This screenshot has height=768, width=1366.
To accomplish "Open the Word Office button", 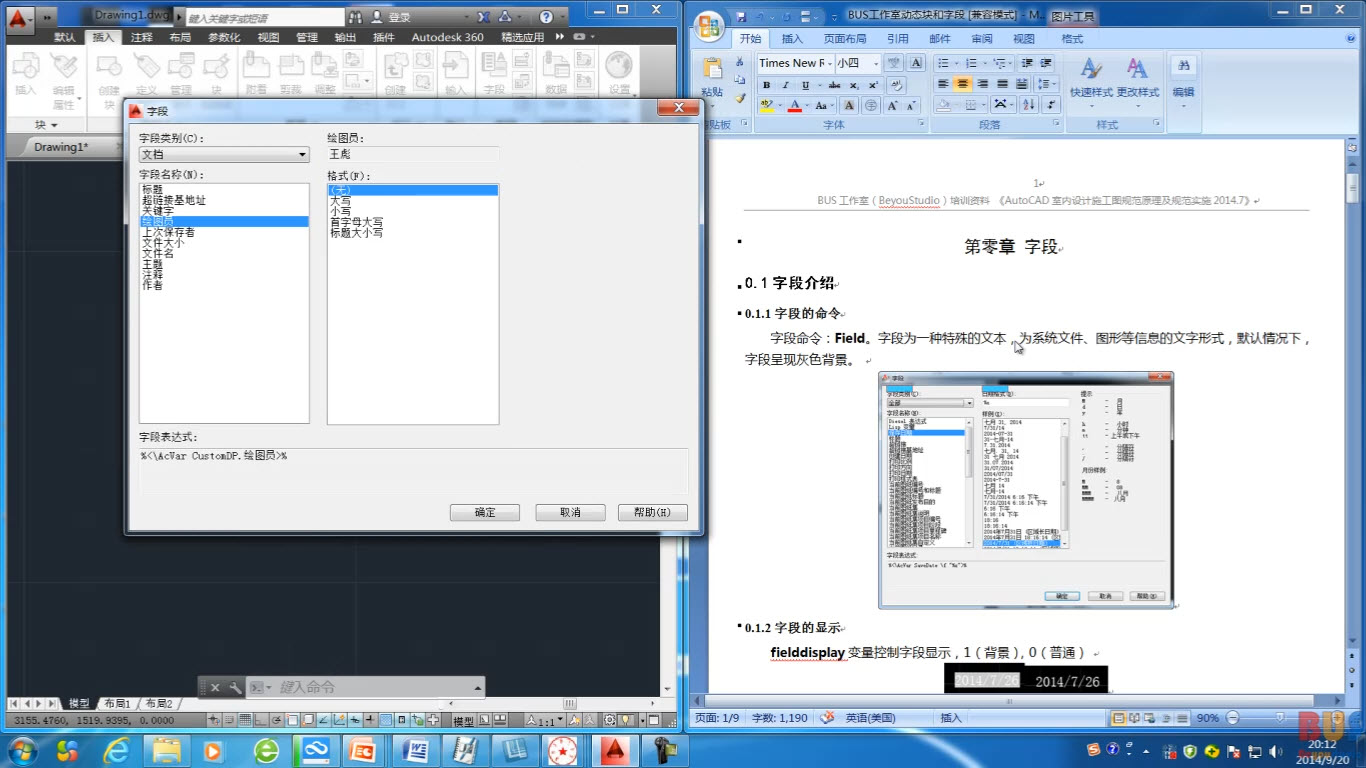I will (709, 26).
